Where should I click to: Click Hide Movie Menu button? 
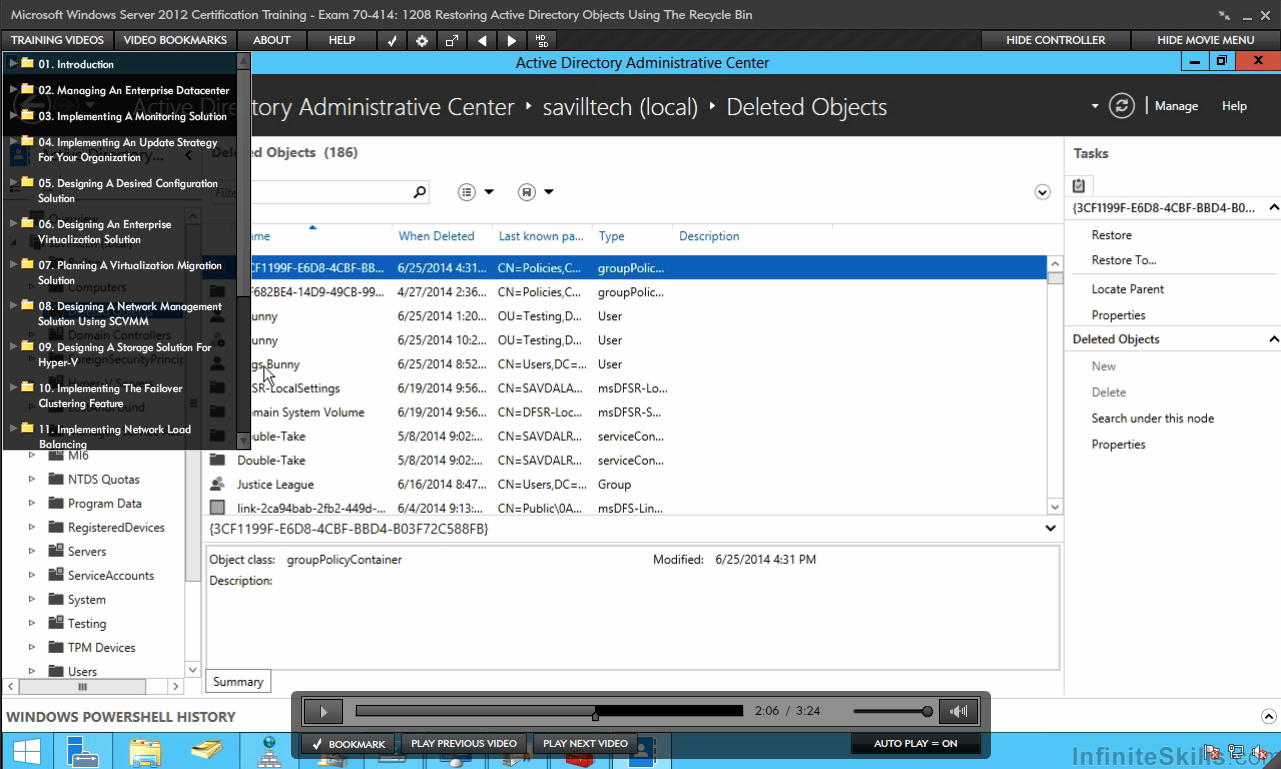[x=1205, y=40]
